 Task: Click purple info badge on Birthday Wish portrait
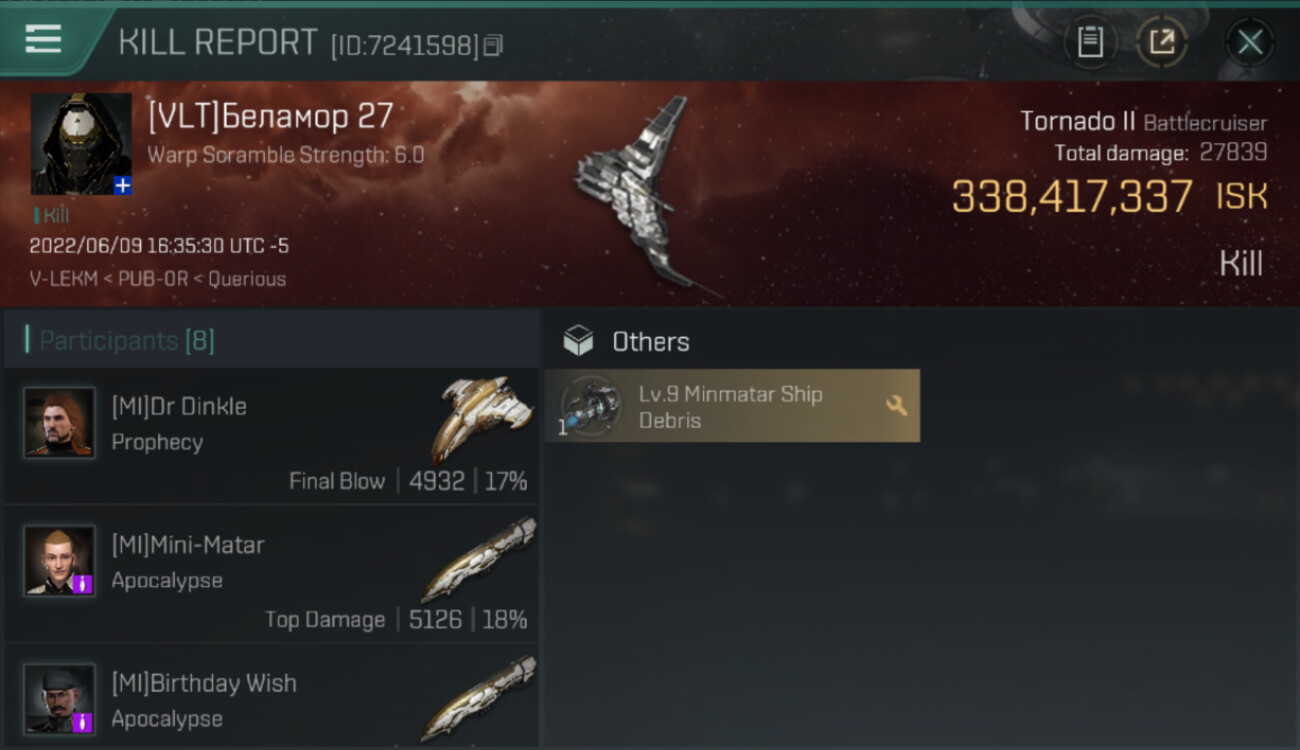(83, 722)
